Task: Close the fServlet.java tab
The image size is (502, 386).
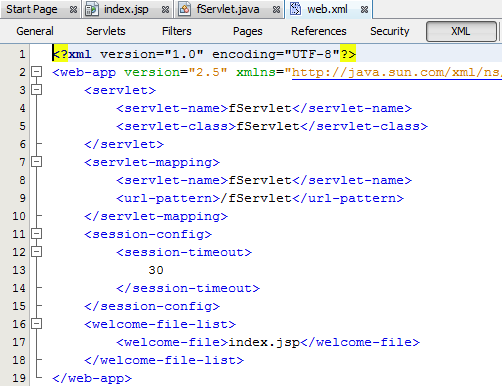Action: [x=276, y=10]
